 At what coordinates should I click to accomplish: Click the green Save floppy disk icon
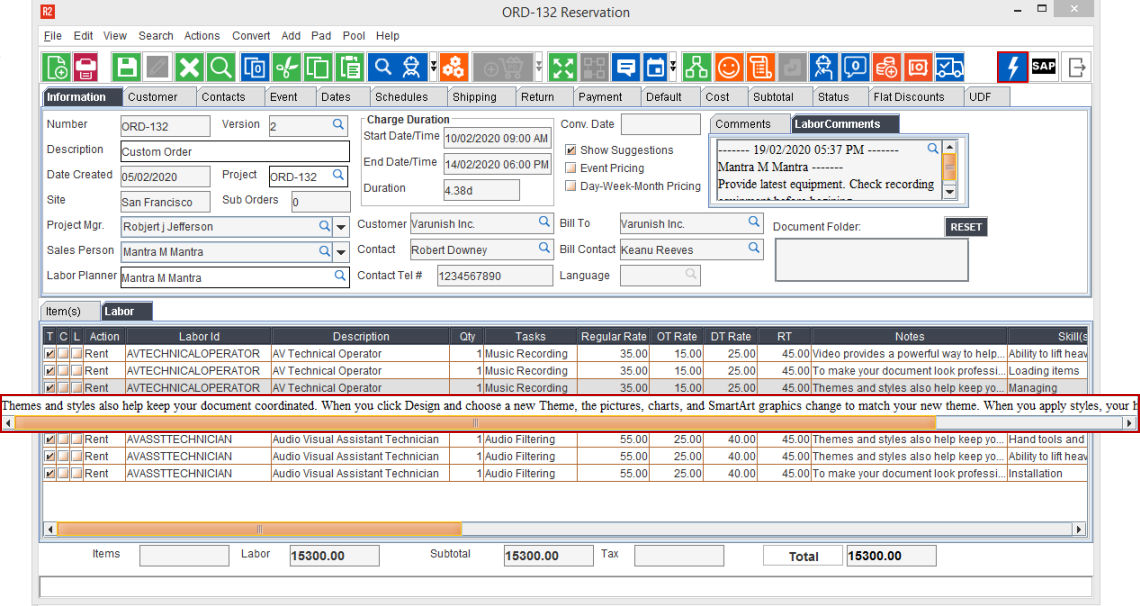tap(126, 67)
